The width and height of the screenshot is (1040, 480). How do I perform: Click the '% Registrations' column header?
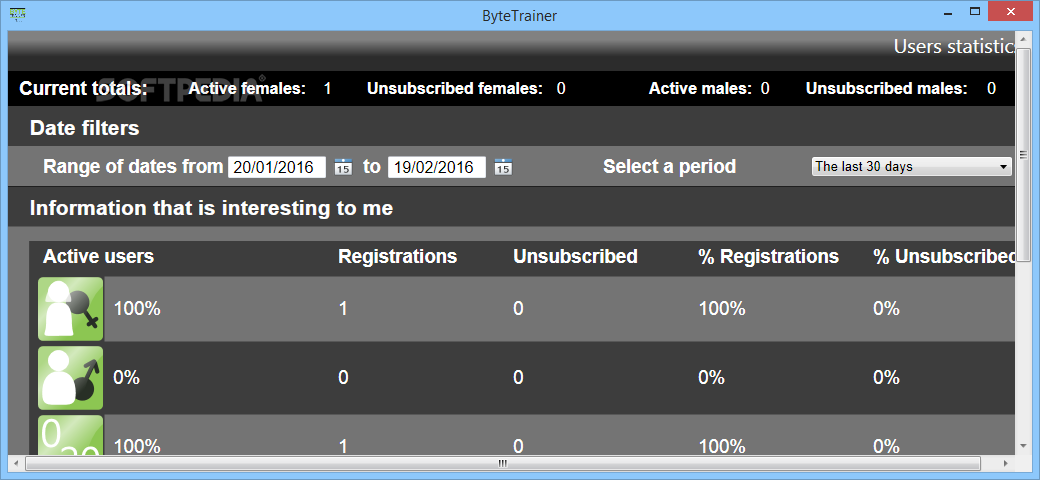click(x=769, y=257)
